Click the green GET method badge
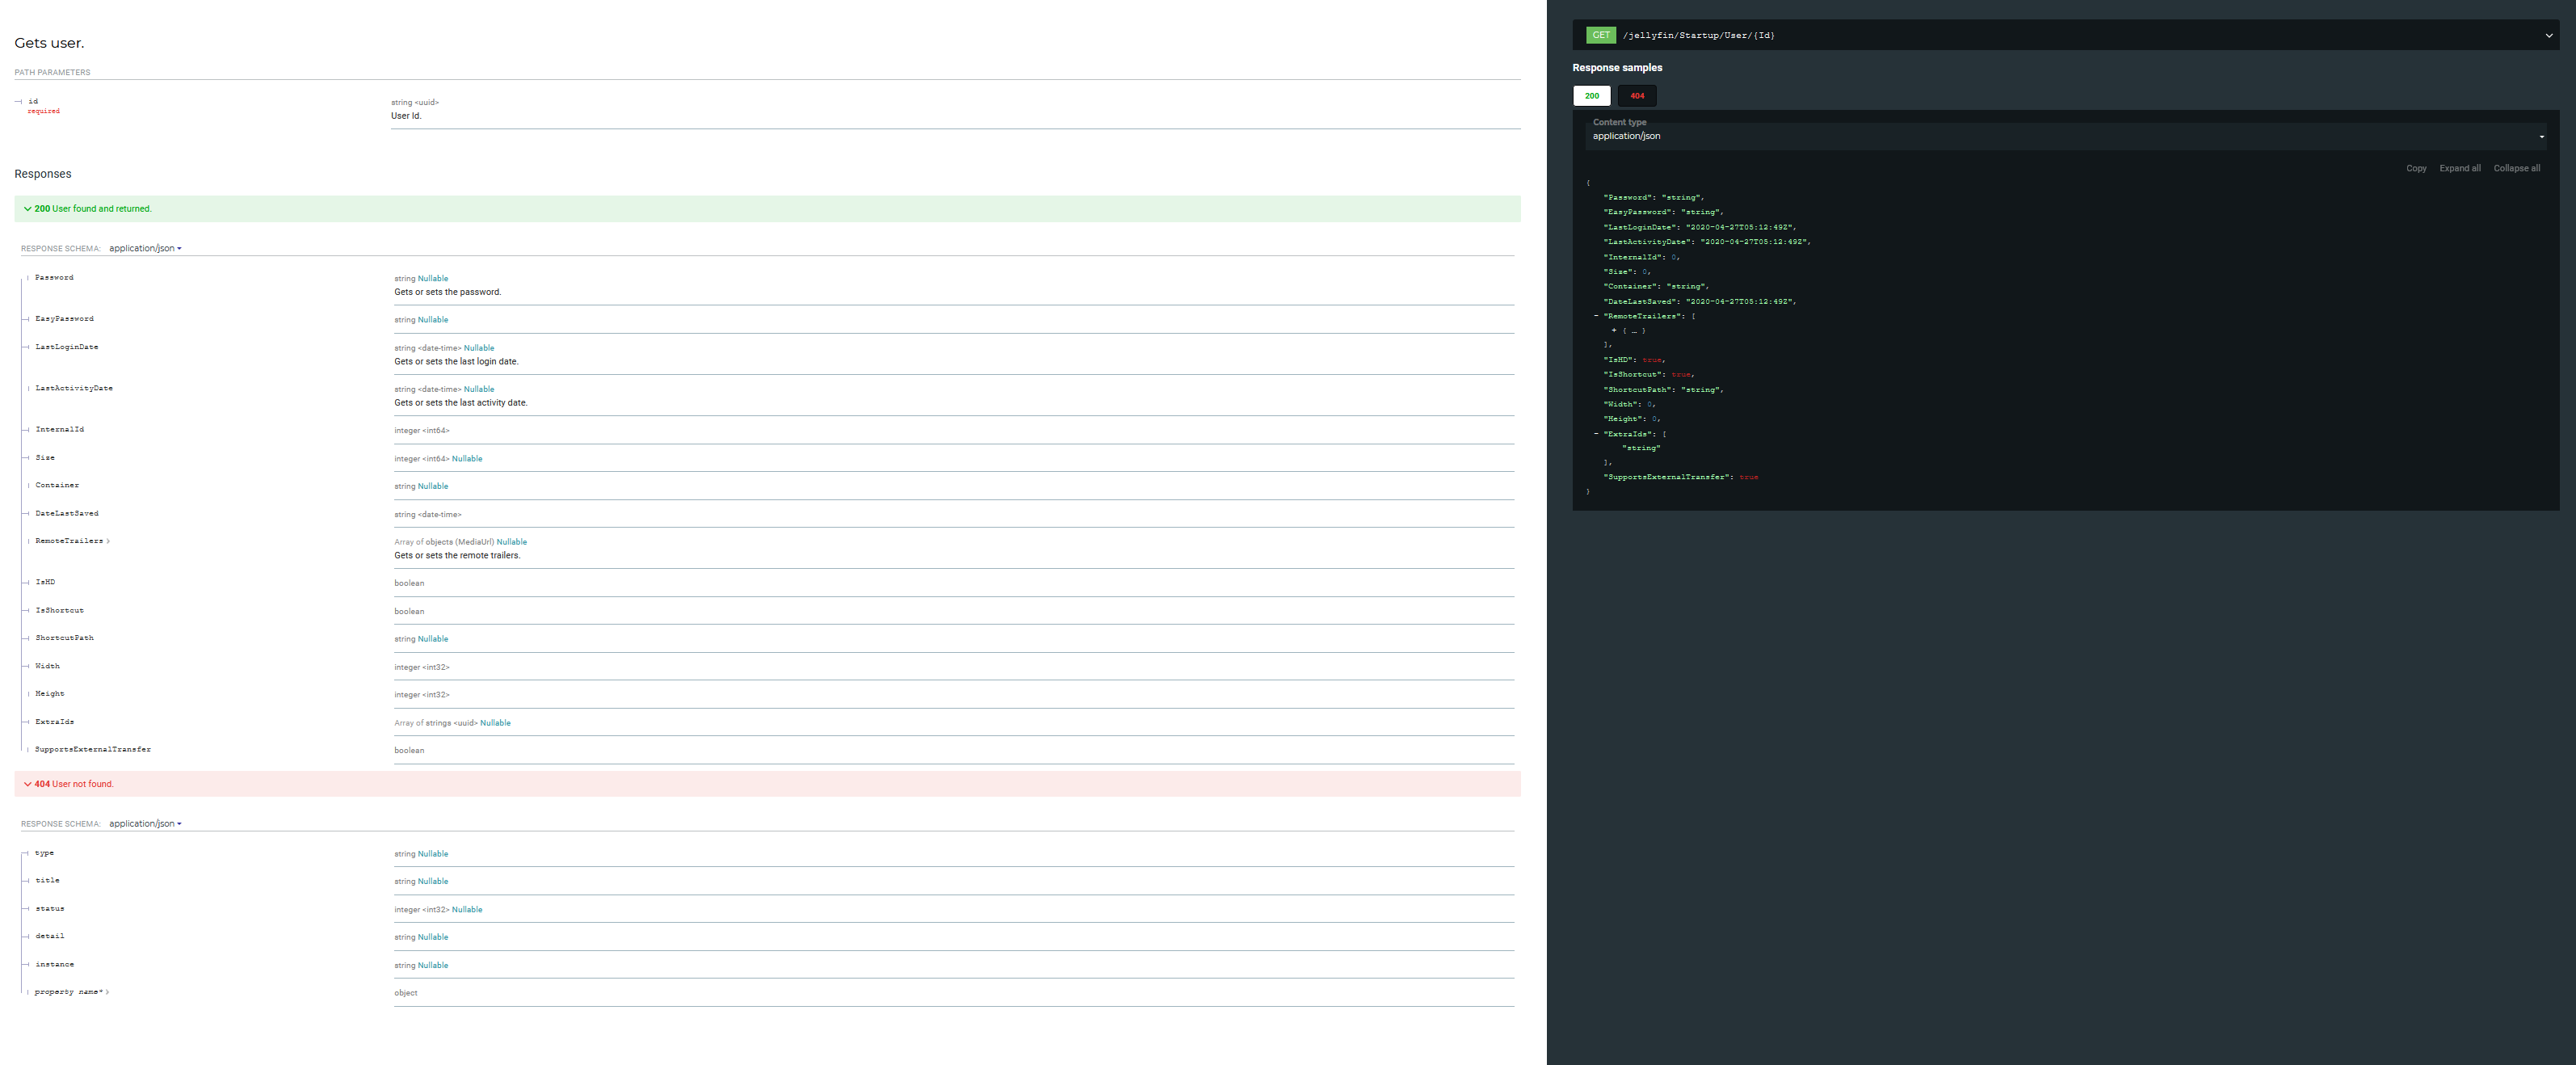 point(1601,35)
